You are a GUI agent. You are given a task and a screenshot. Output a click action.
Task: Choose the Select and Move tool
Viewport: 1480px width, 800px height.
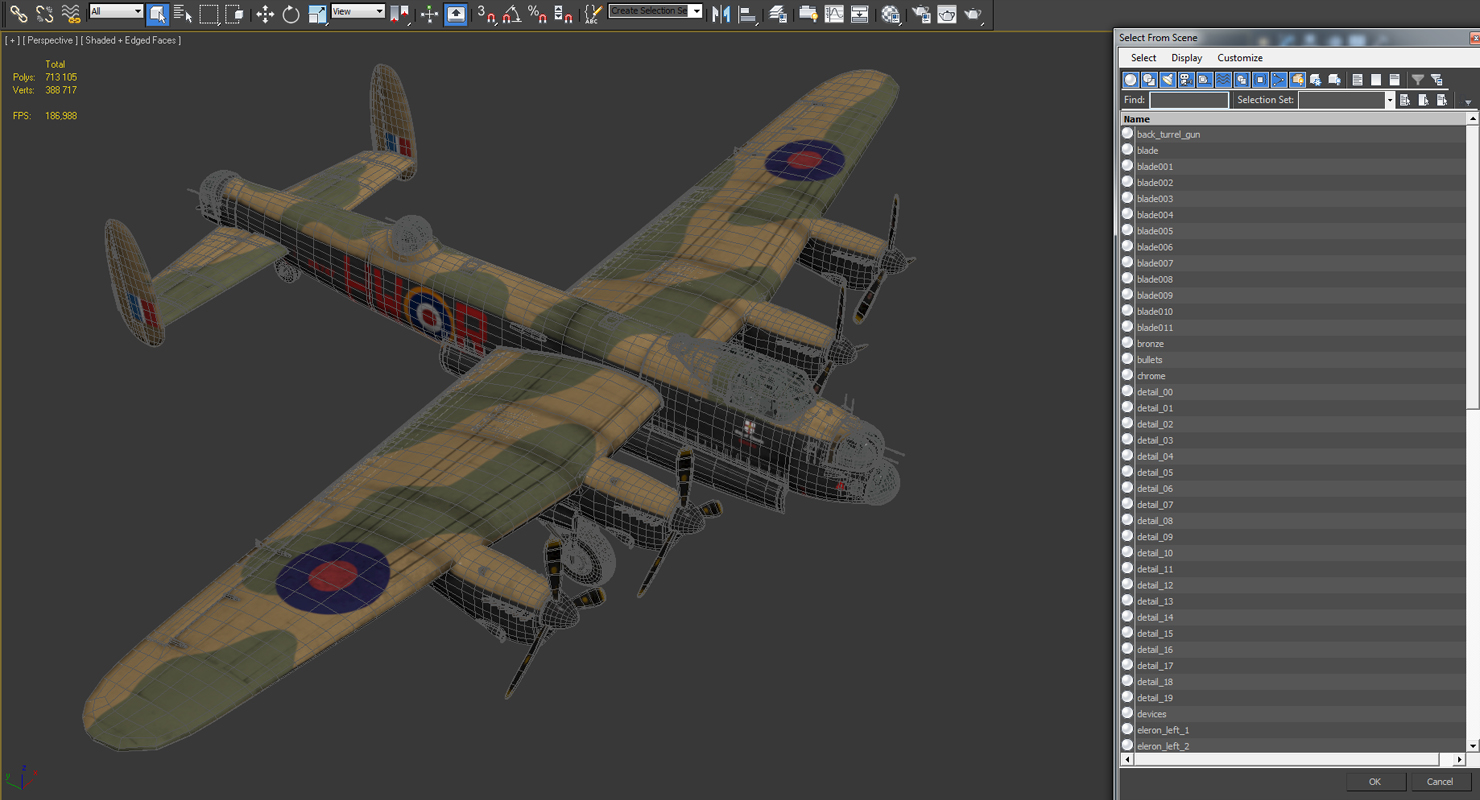(x=265, y=14)
